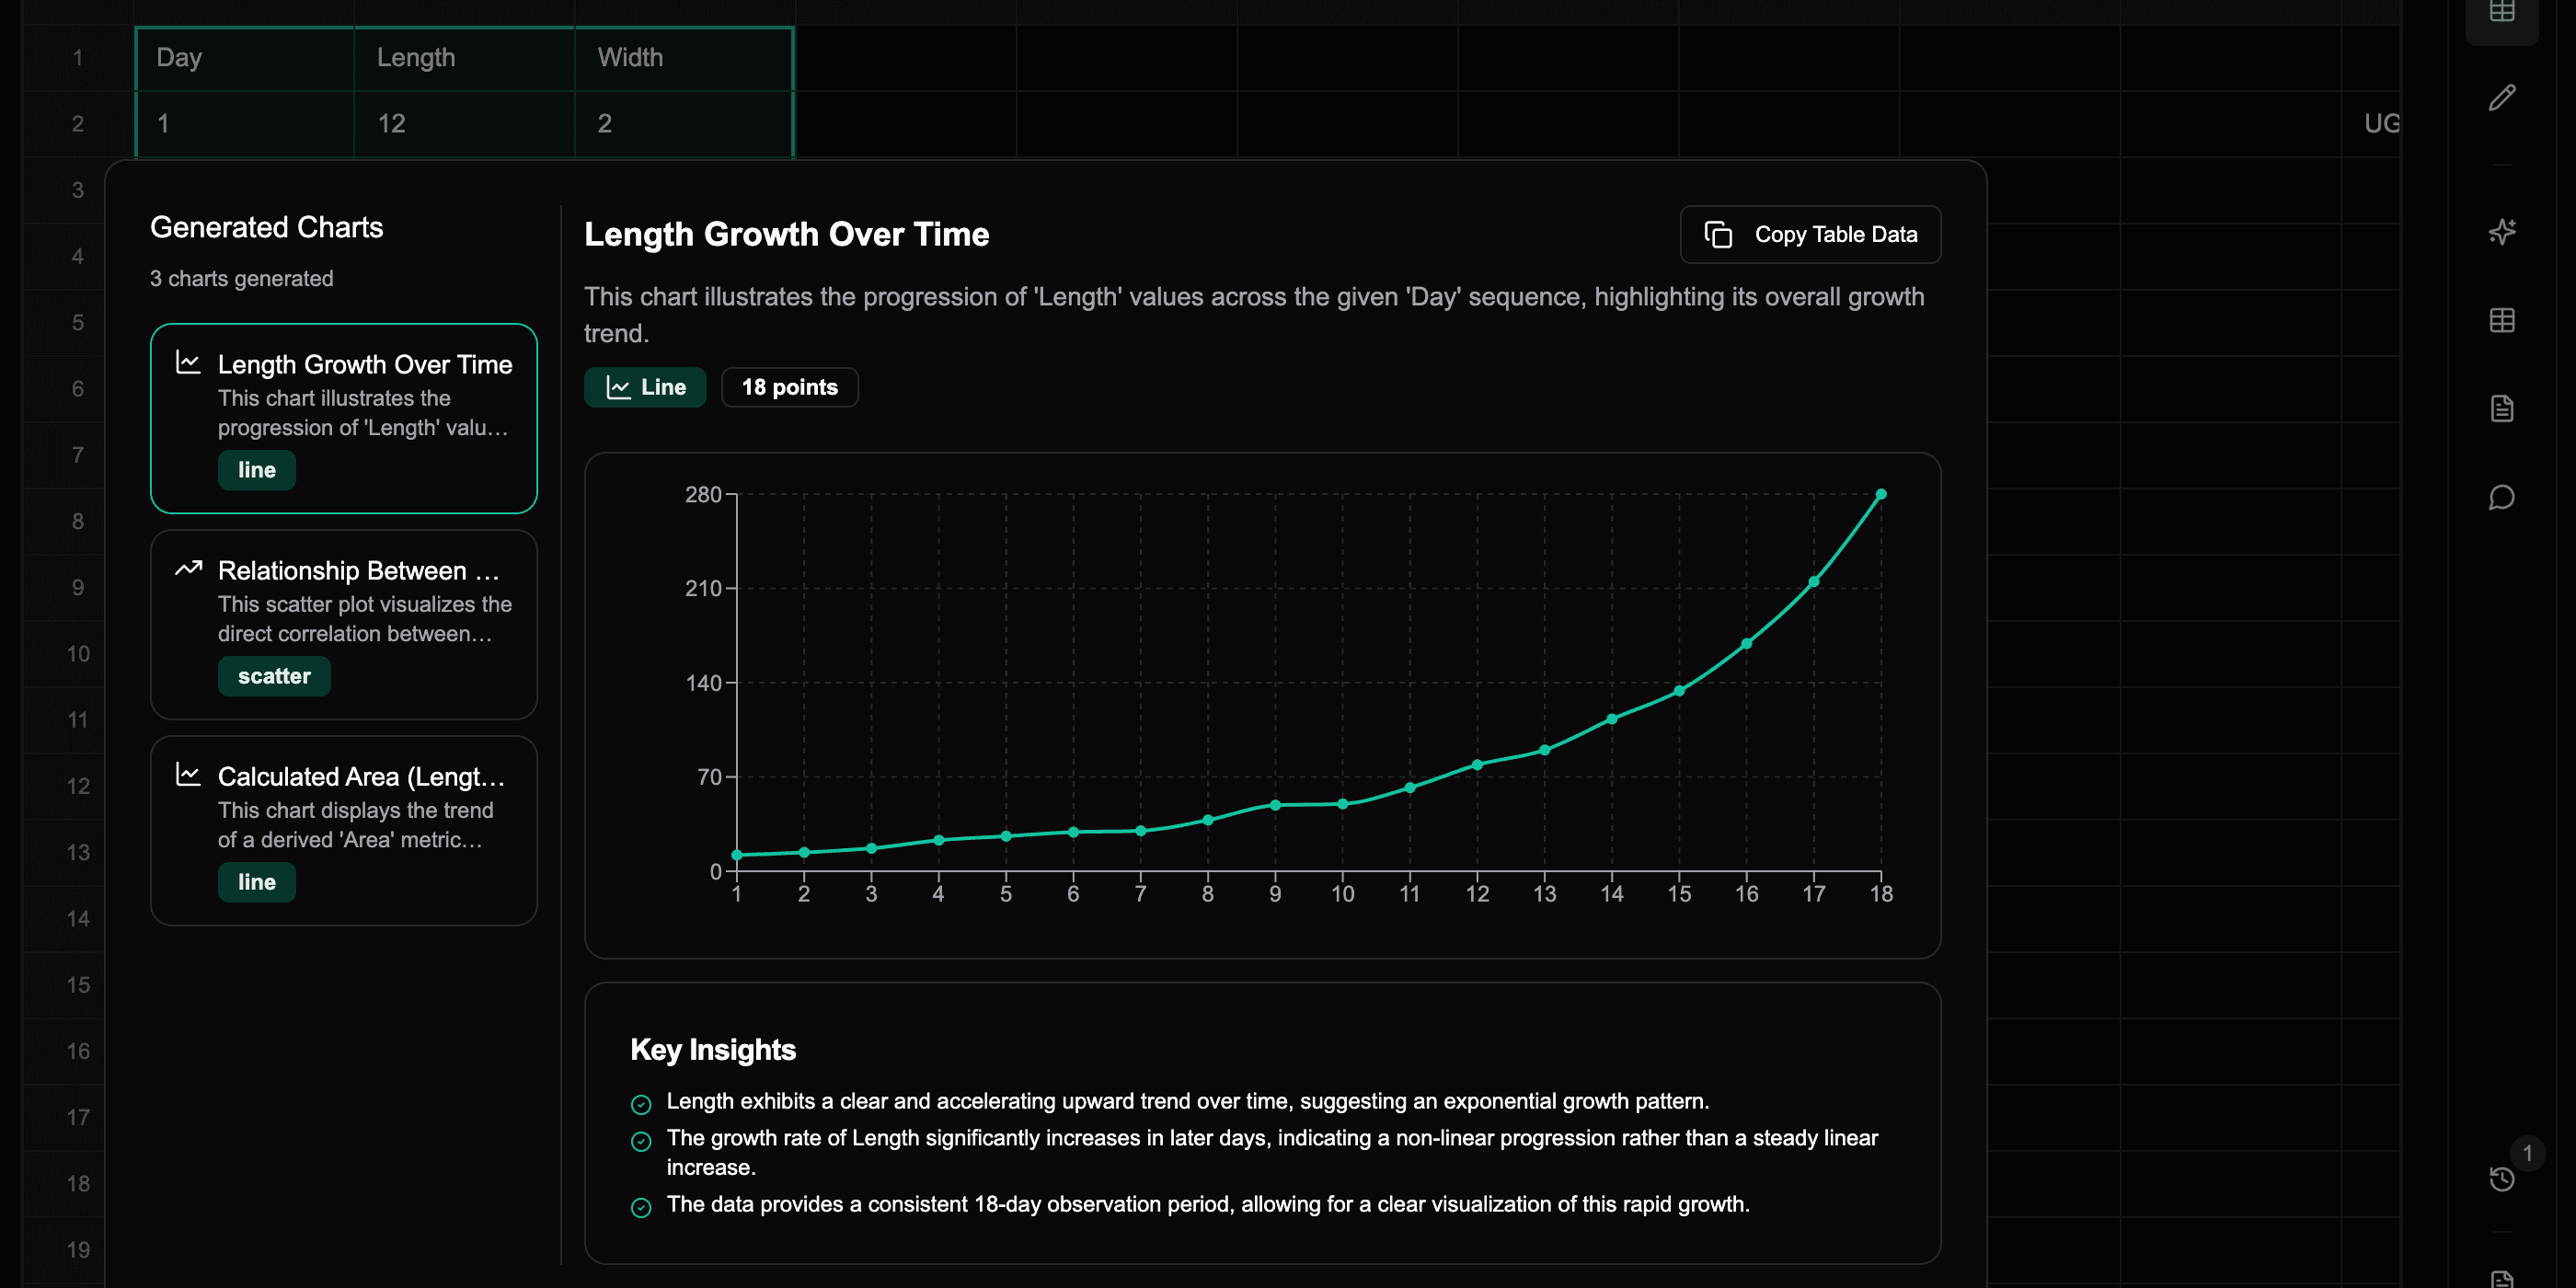Click the top spreadsheet icon in sidebar
2576x1288 pixels.
2501,12
